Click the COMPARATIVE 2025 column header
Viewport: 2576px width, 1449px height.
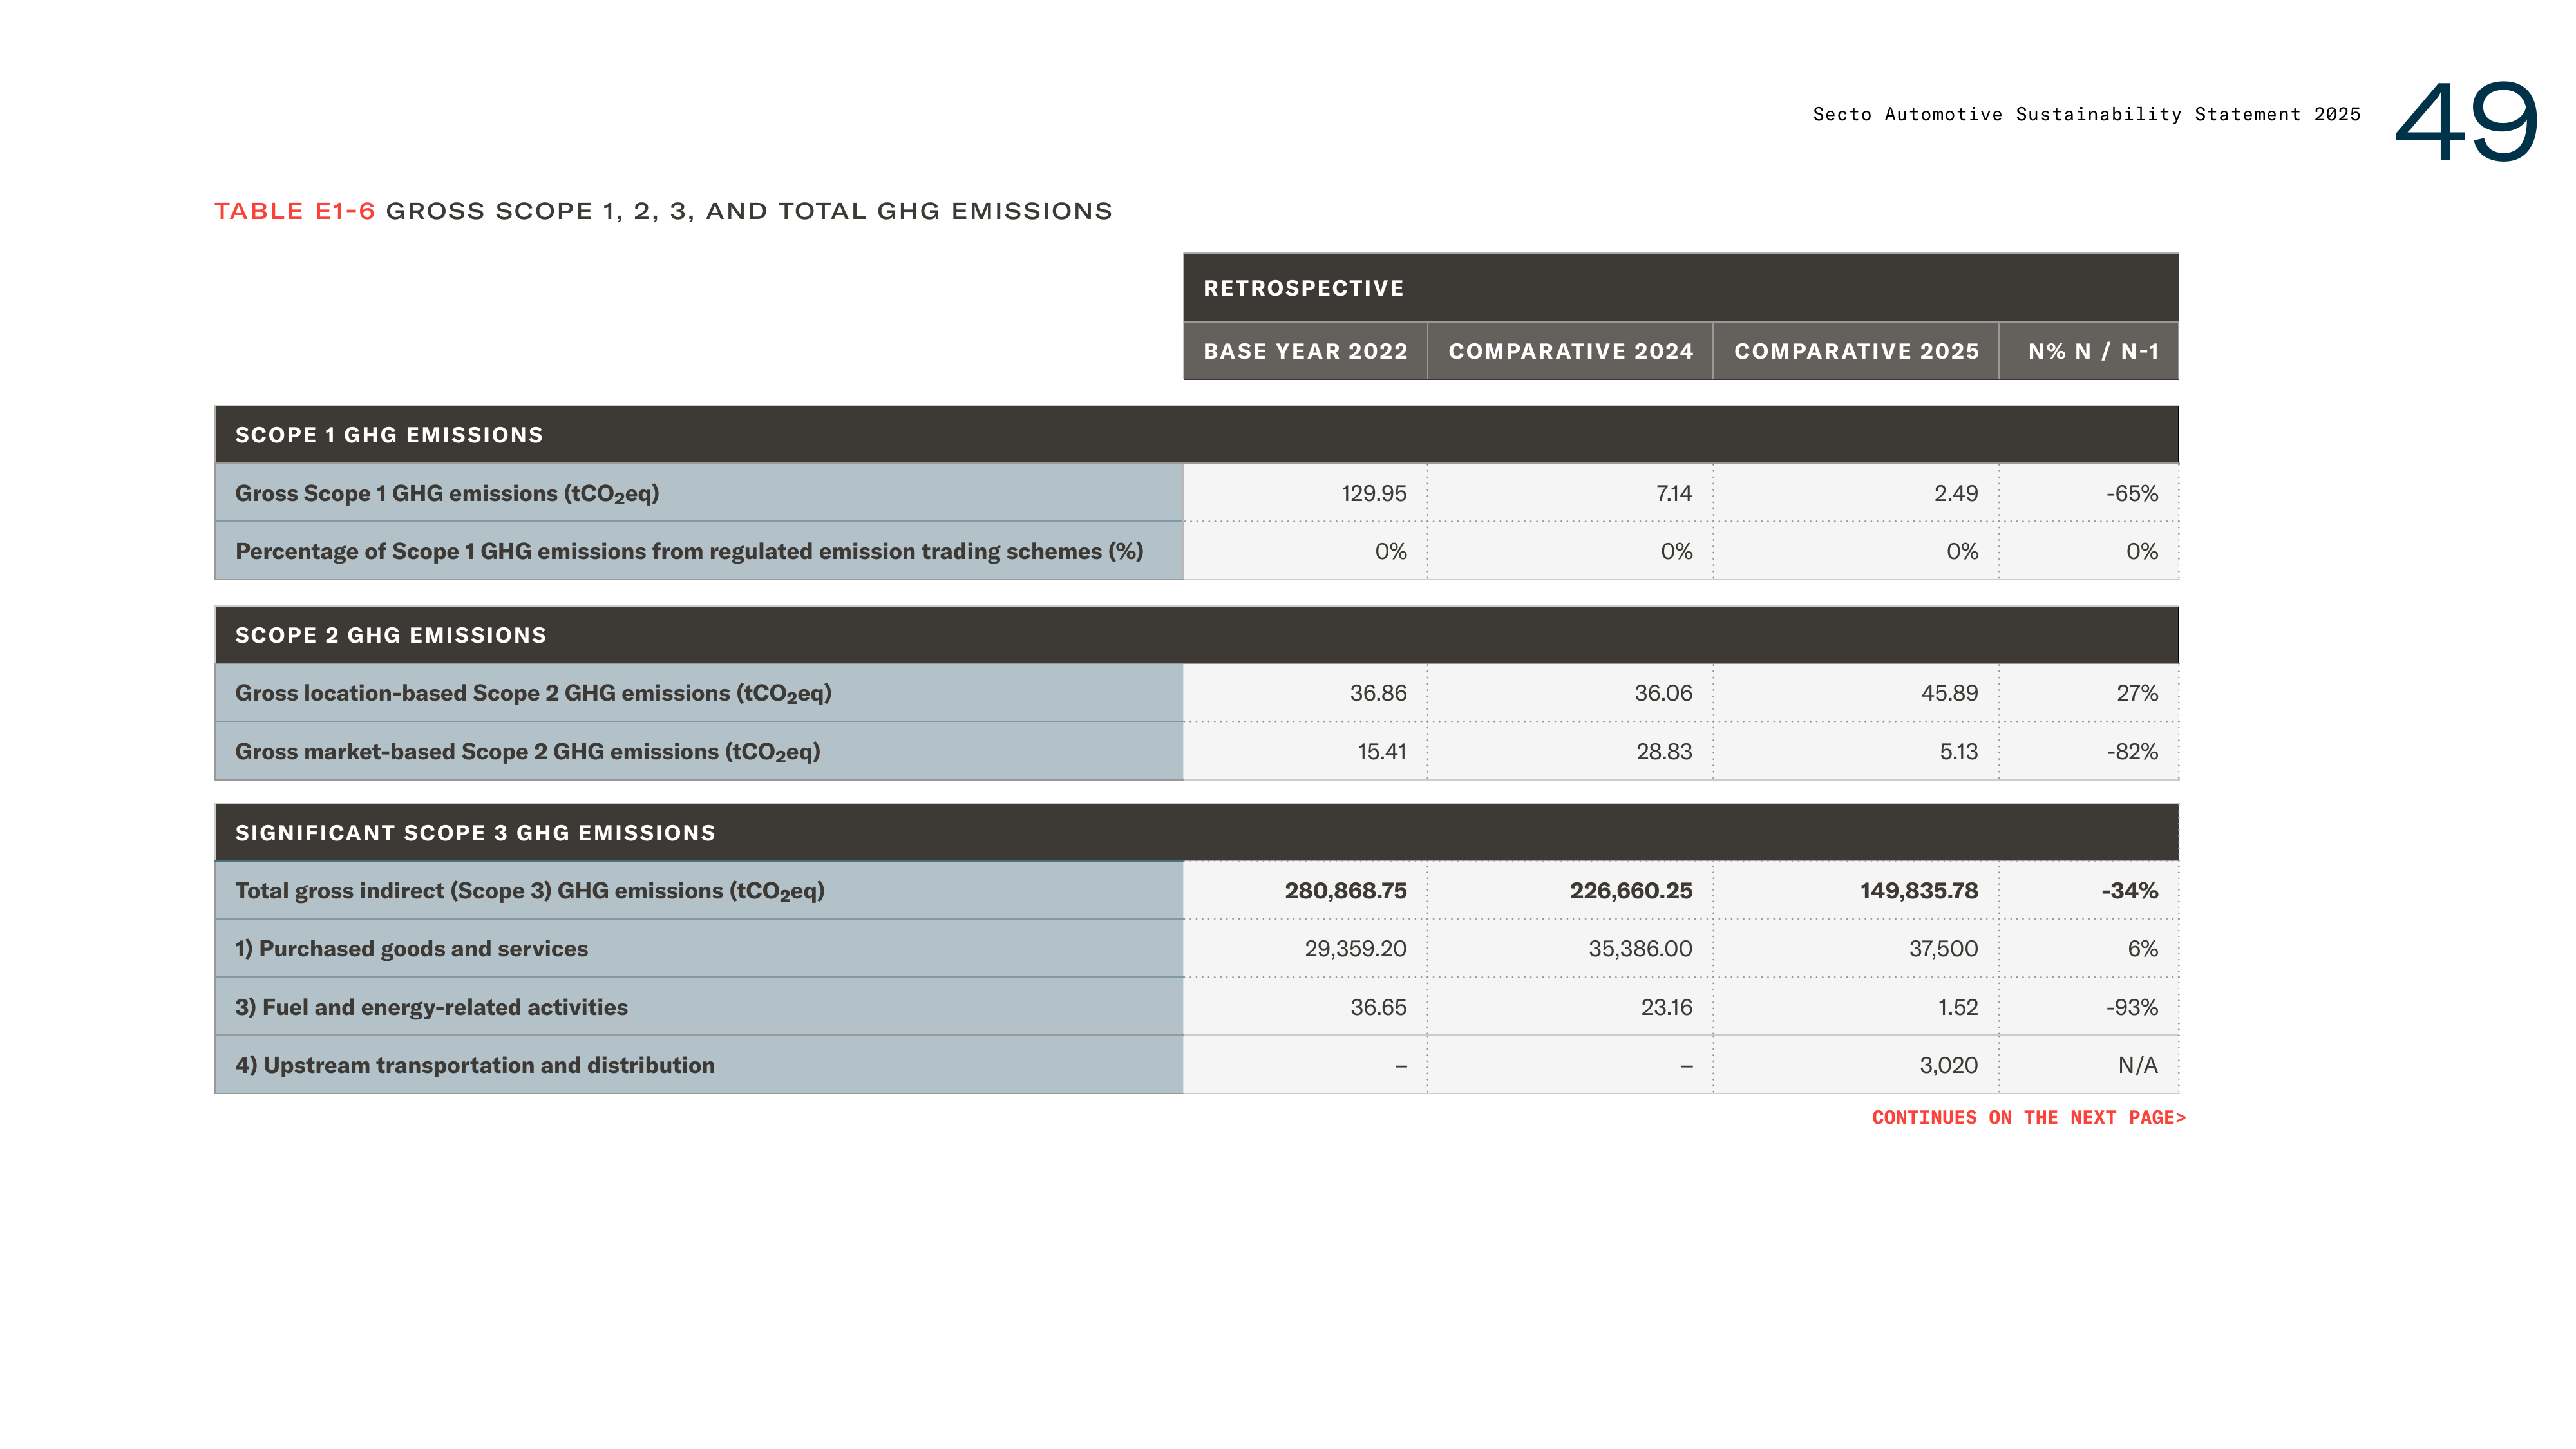coord(1856,351)
